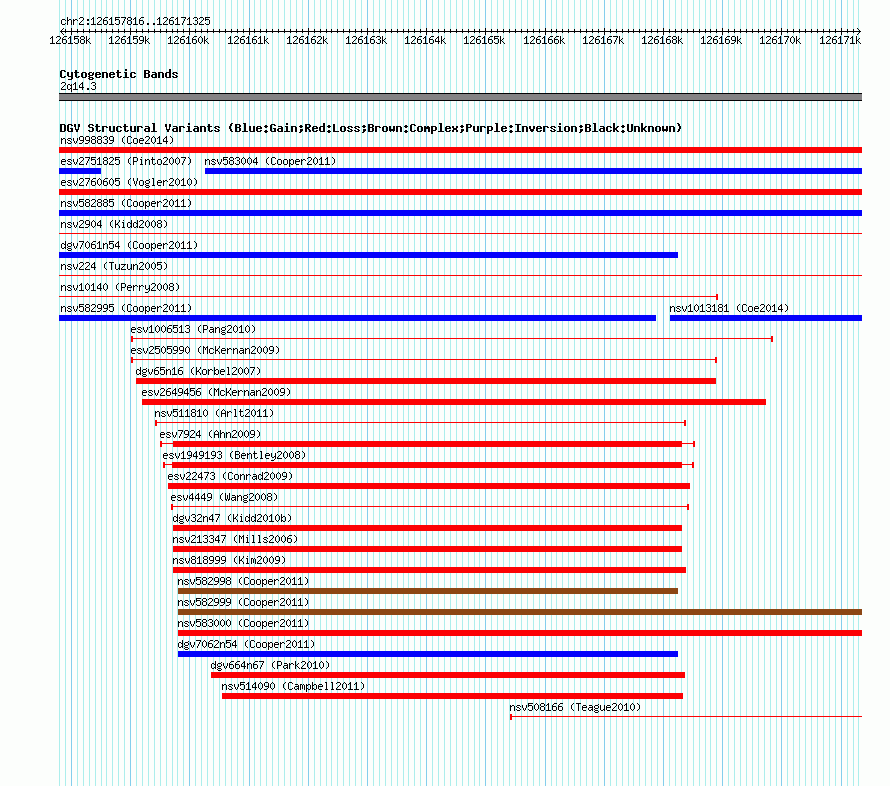Viewport: 890px width, 786px height.
Task: Click the 126168k ruler label
Action: [x=662, y=40]
